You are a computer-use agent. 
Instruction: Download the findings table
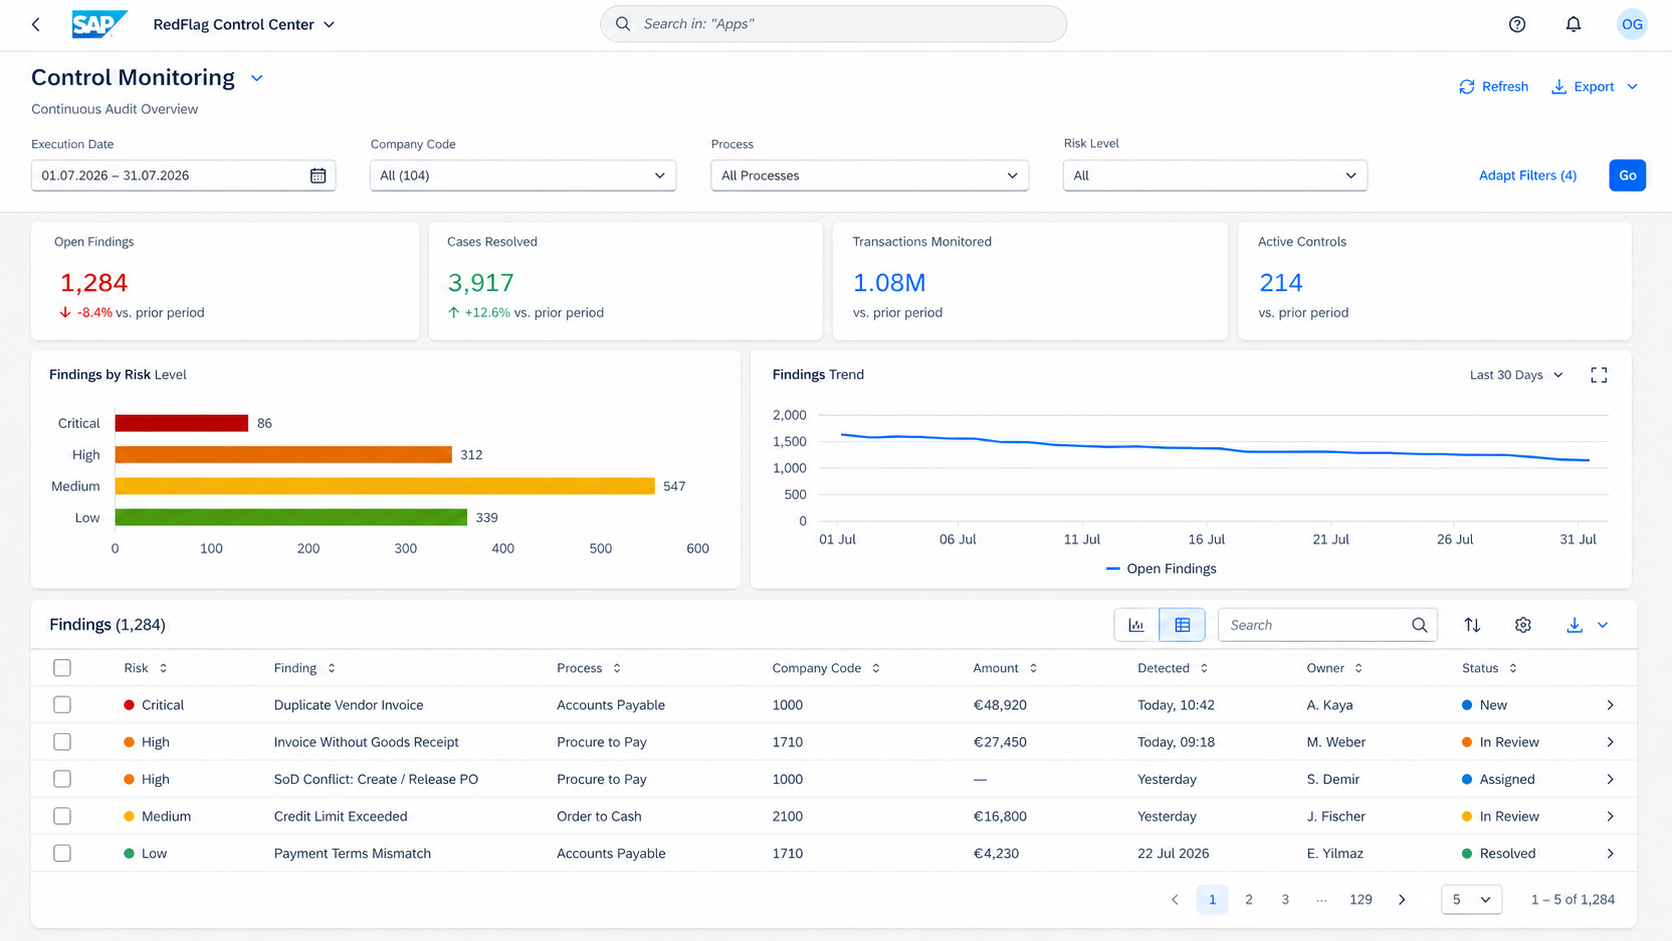click(x=1574, y=625)
